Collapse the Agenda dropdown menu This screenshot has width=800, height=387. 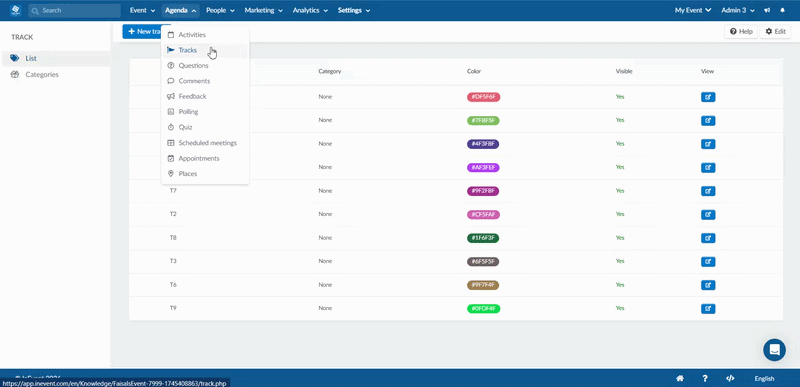click(181, 10)
